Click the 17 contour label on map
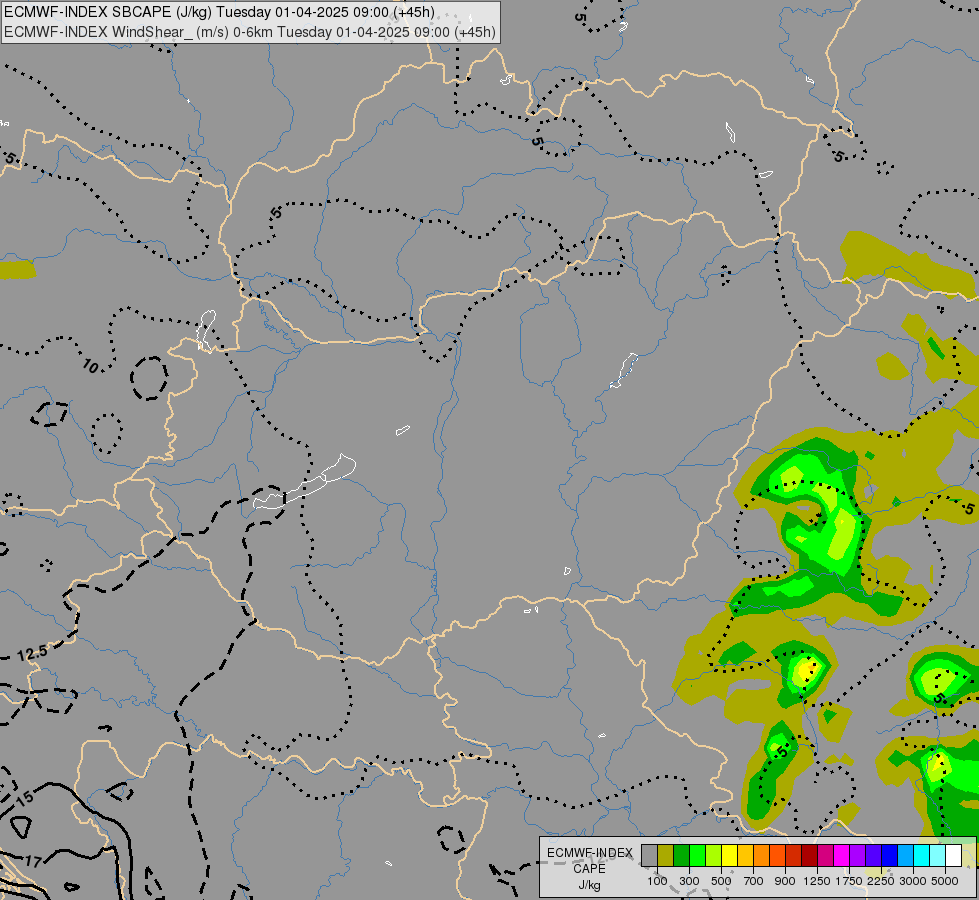979x900 pixels. (x=33, y=862)
